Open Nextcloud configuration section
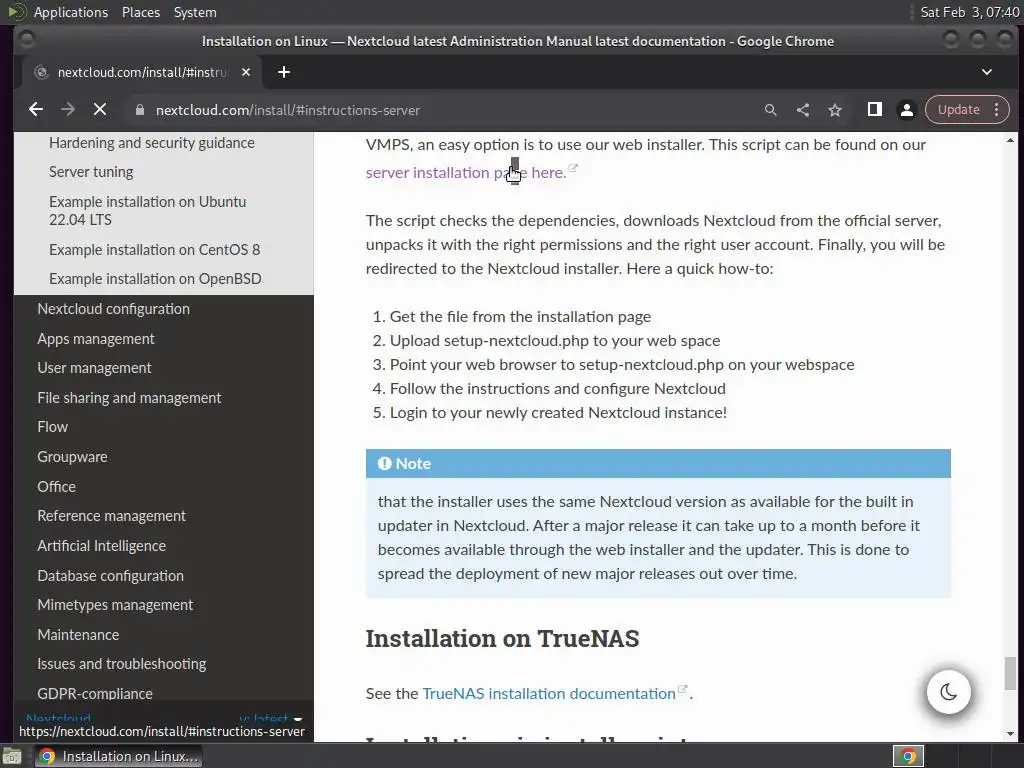The image size is (1024, 768). click(x=114, y=309)
